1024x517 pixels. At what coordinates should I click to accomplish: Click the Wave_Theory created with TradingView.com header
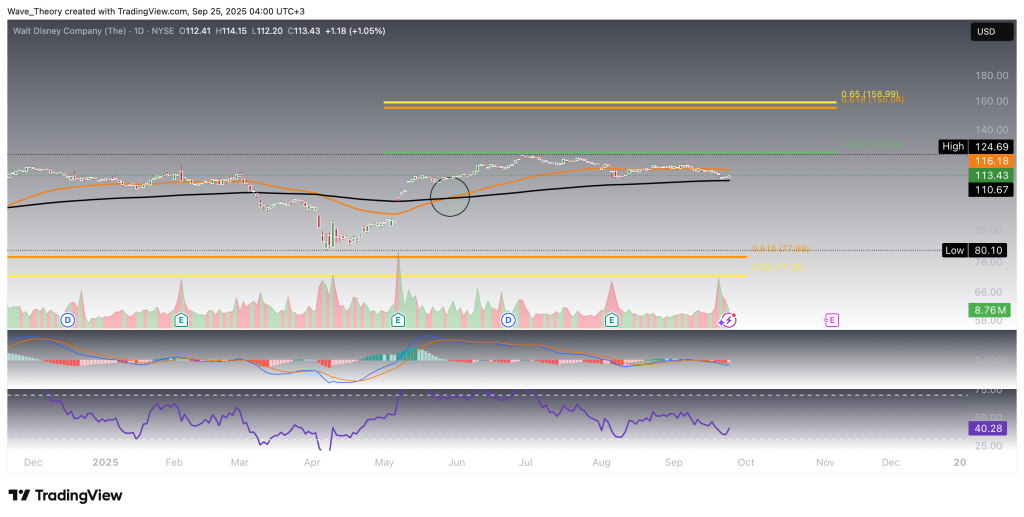pos(155,11)
